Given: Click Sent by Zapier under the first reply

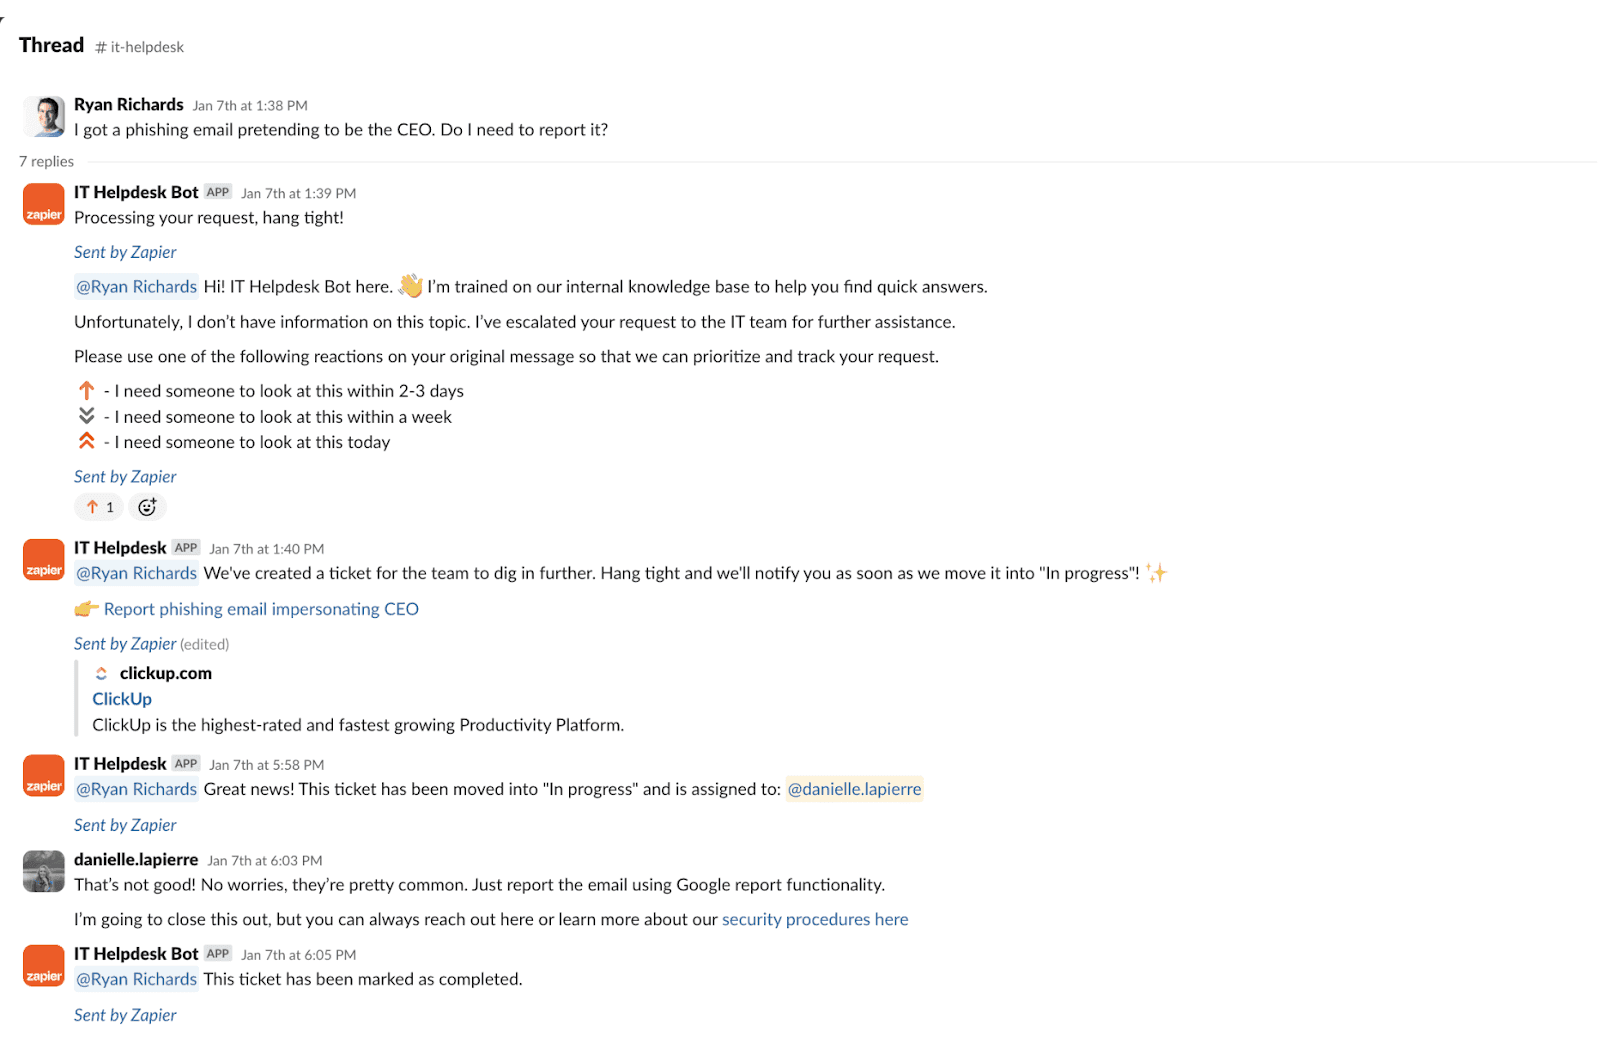Looking at the screenshot, I should 124,252.
